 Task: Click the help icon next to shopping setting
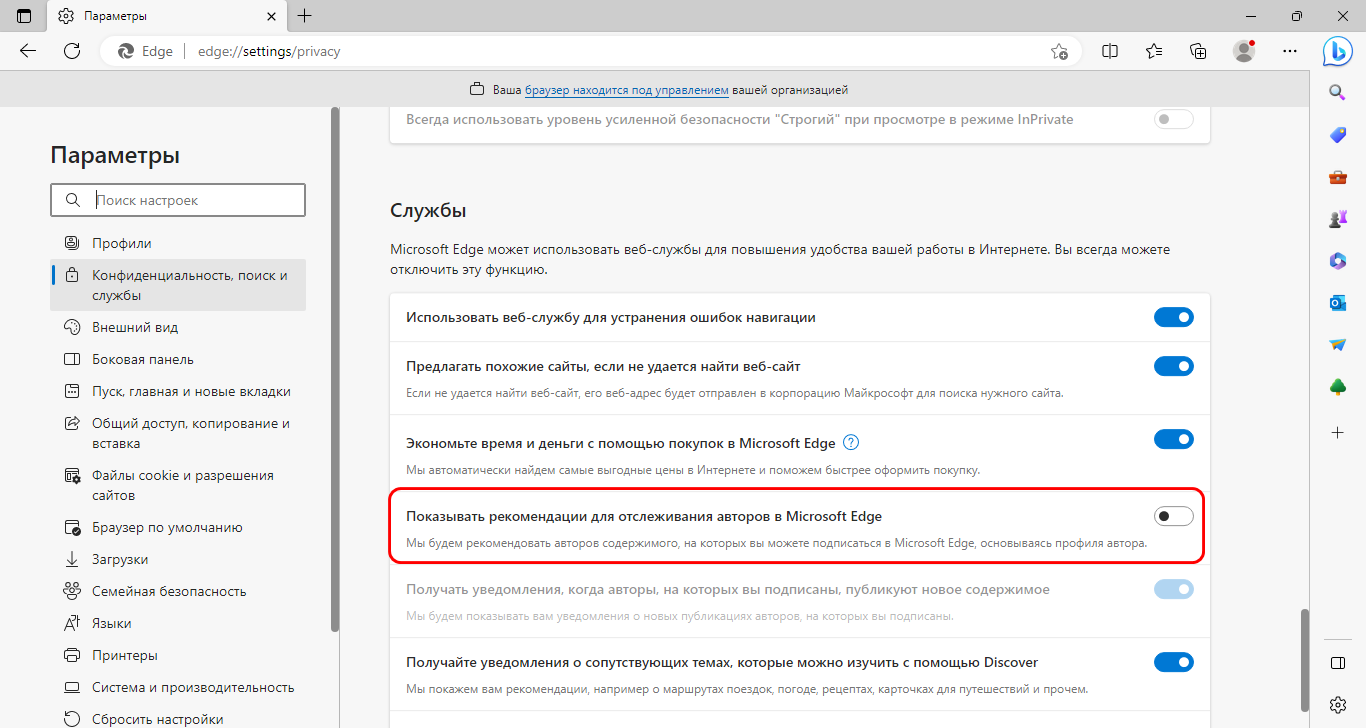click(x=851, y=442)
